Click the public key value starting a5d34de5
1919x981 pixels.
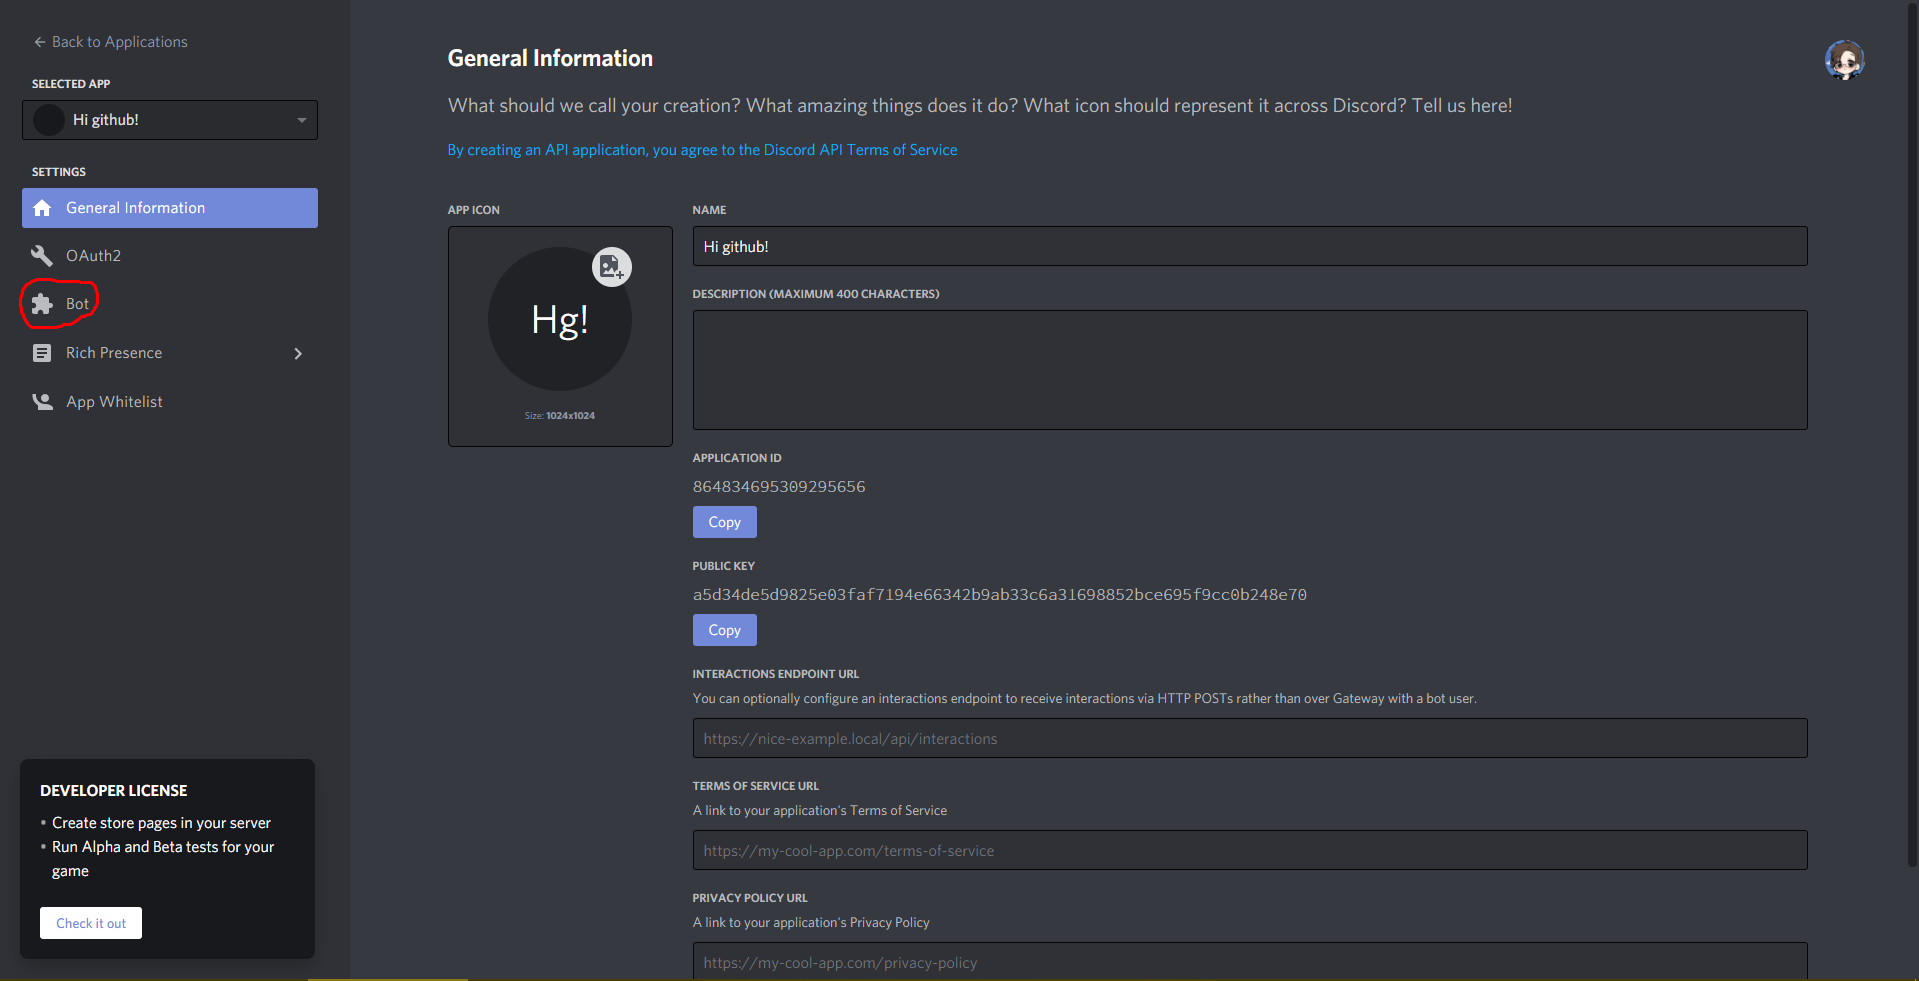[1000, 595]
